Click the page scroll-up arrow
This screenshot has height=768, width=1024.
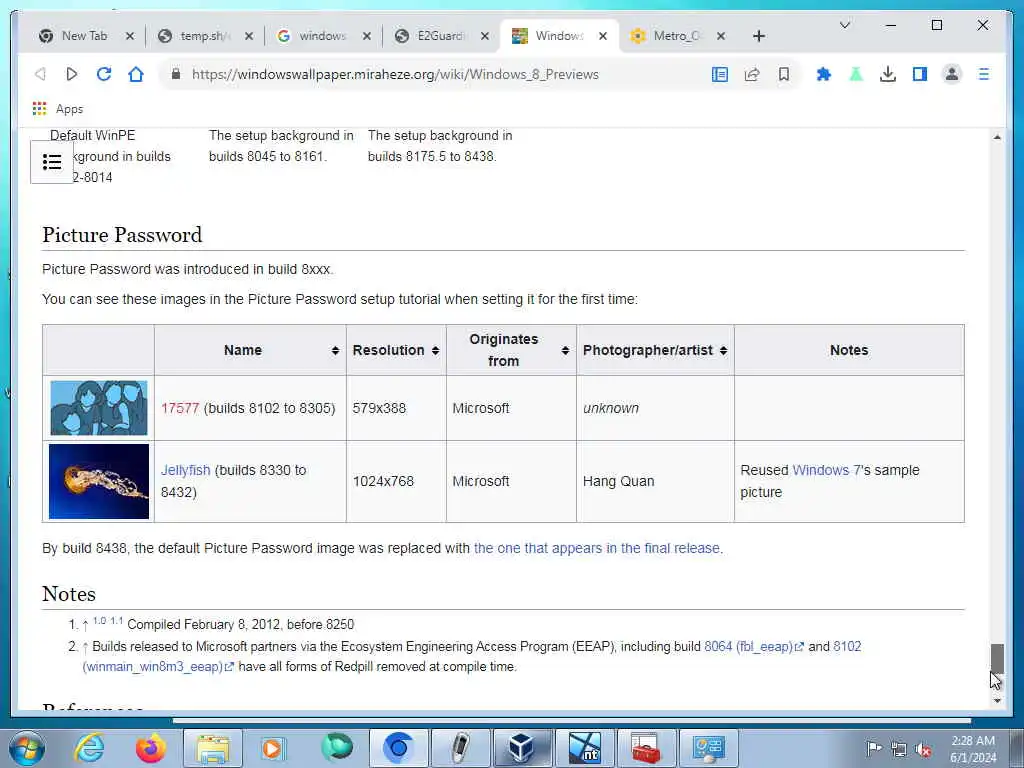point(997,137)
